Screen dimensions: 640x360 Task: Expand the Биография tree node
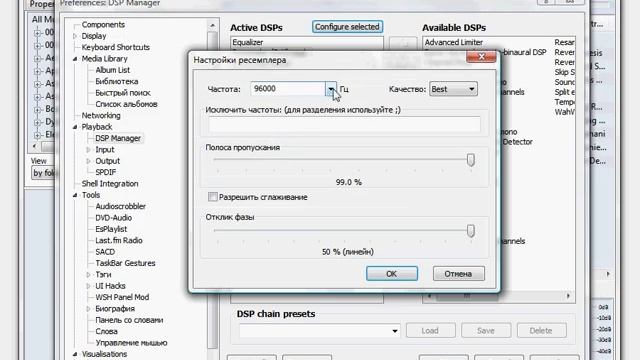click(x=89, y=309)
